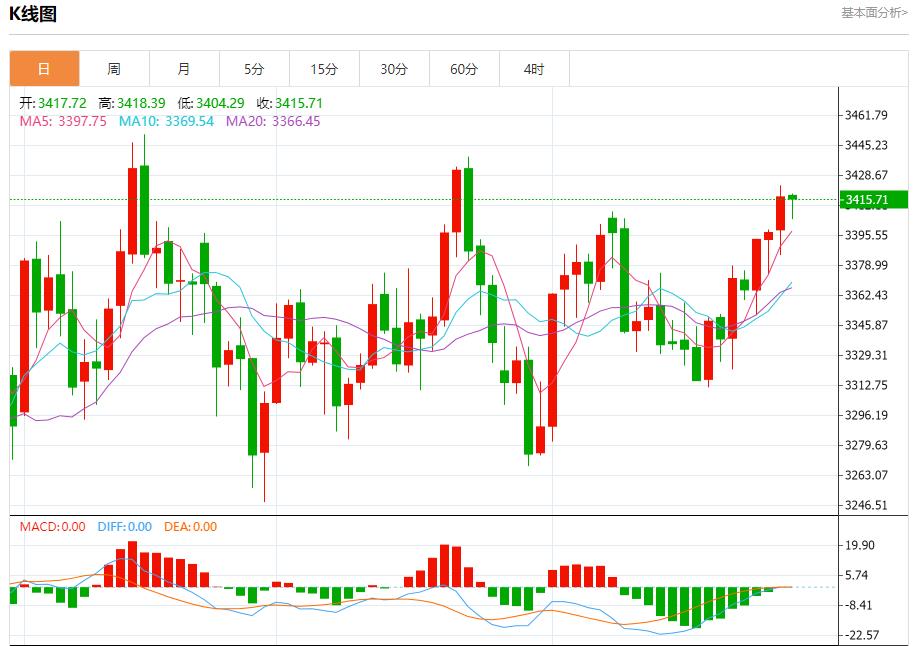This screenshot has height=646, width=915.
Task: Switch to the 月 monthly chart tab
Action: tap(183, 68)
